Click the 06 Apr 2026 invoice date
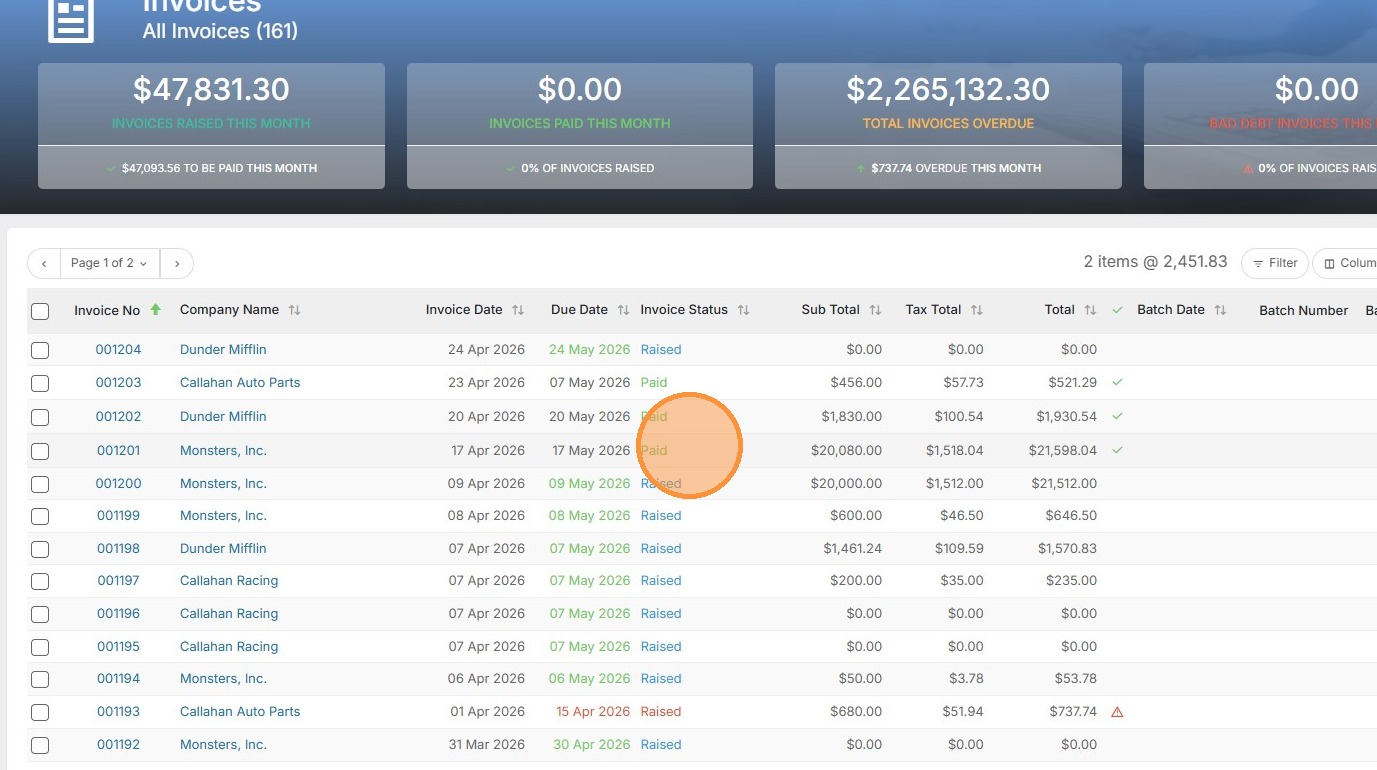This screenshot has width=1377, height=770. coord(486,678)
